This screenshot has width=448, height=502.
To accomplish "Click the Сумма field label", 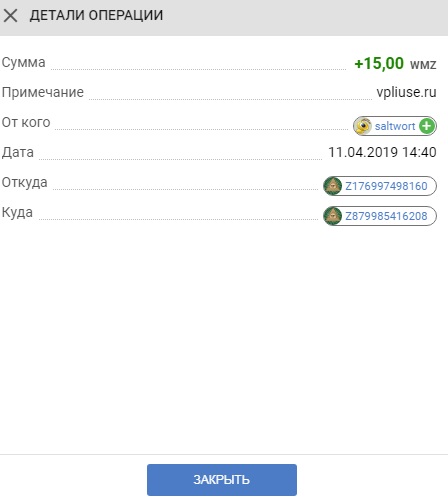I will [23, 63].
